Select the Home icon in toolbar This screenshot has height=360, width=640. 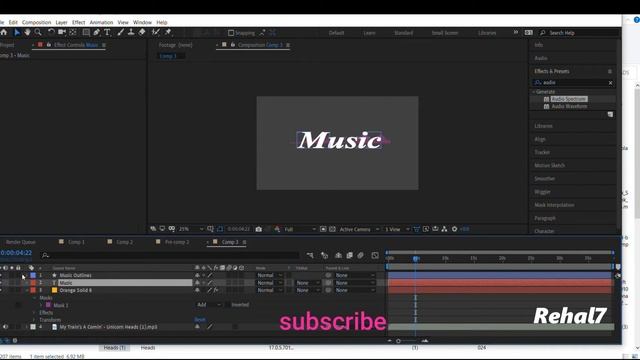point(4,32)
